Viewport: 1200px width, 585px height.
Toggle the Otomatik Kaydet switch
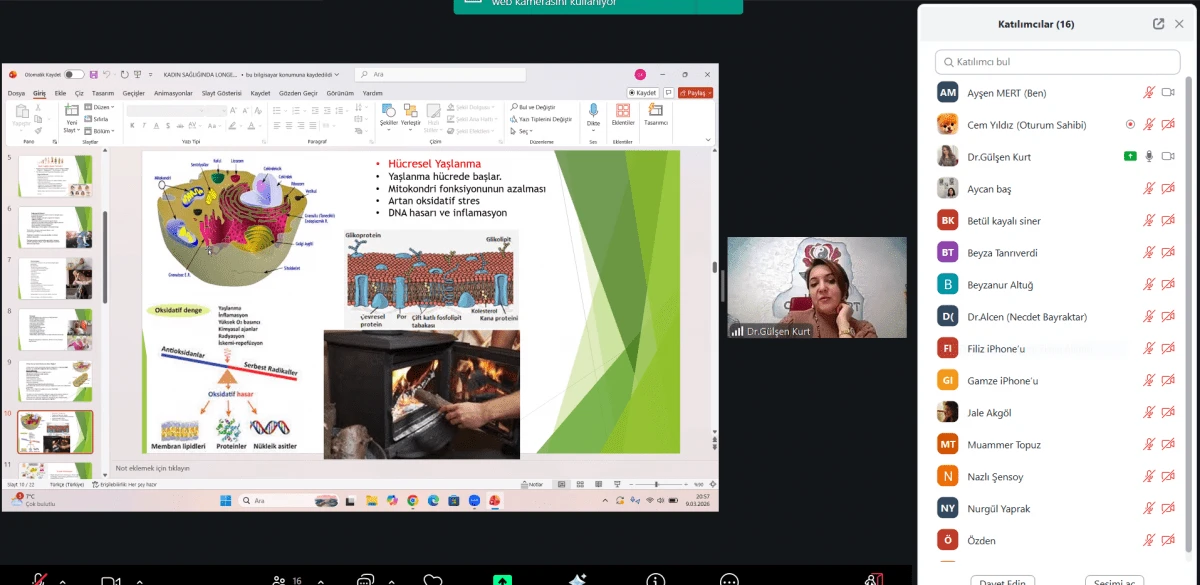point(74,74)
